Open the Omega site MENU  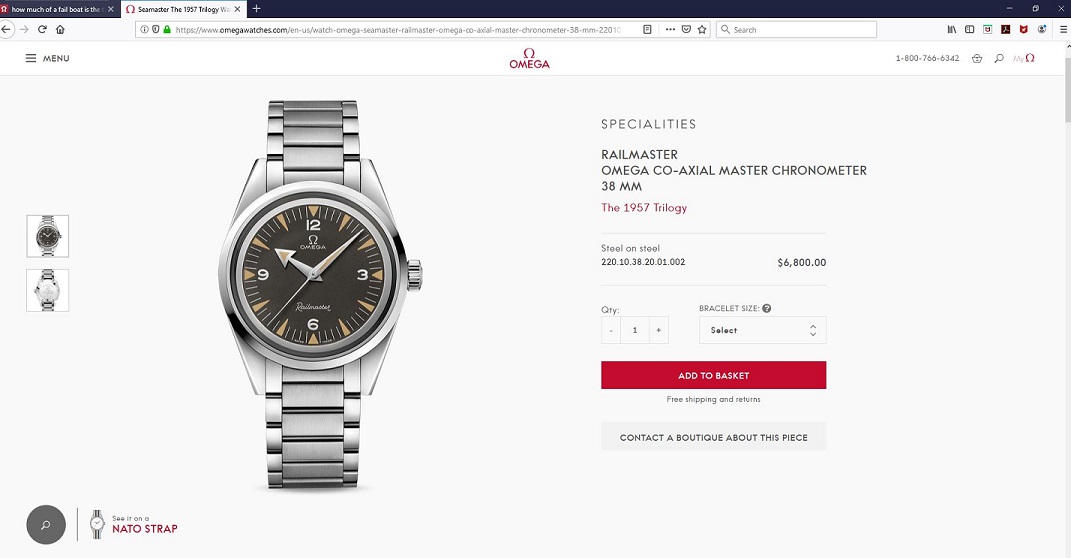coord(48,58)
